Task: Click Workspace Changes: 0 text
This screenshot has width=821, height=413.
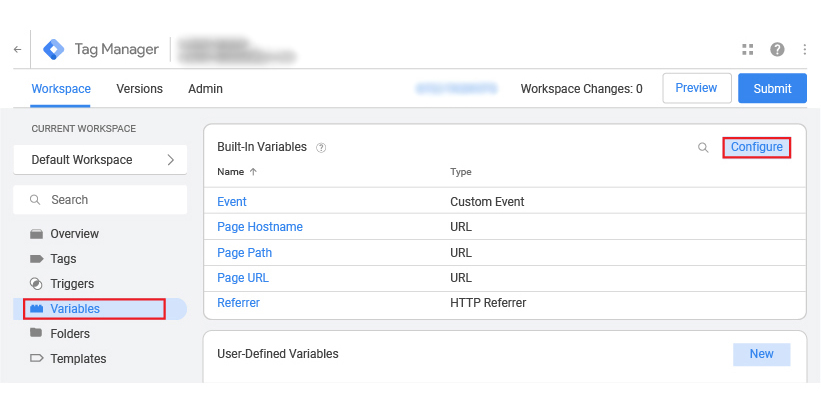Action: 581,89
